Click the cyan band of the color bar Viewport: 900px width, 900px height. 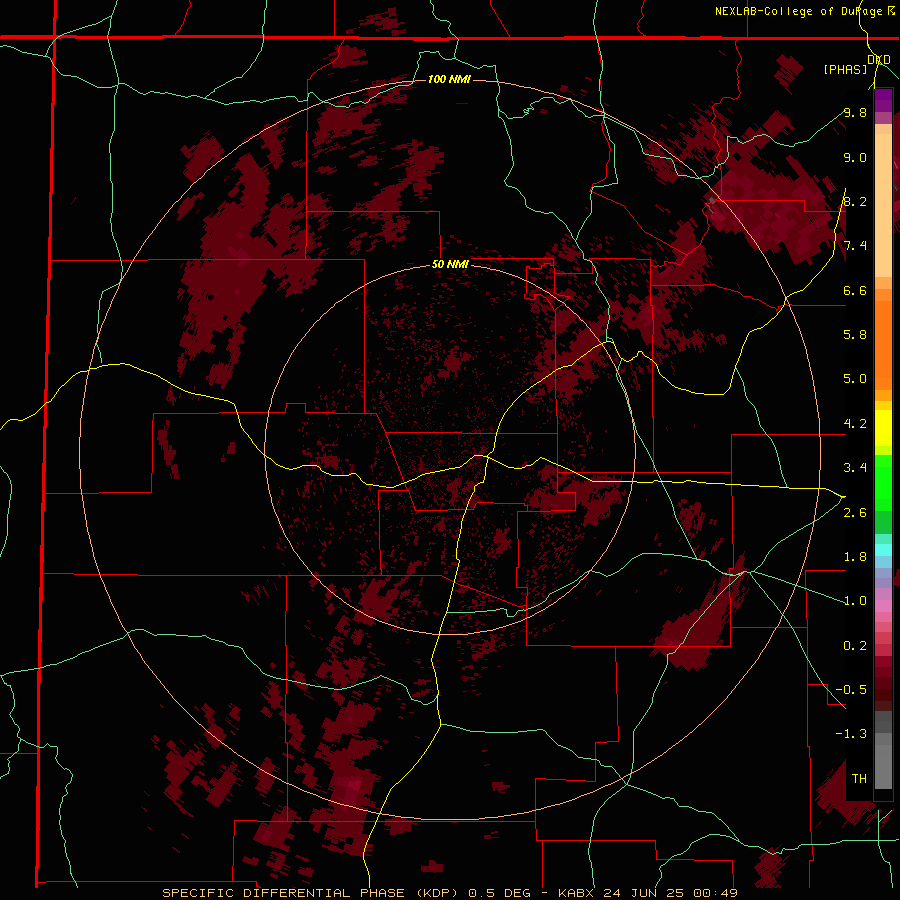[x=883, y=549]
